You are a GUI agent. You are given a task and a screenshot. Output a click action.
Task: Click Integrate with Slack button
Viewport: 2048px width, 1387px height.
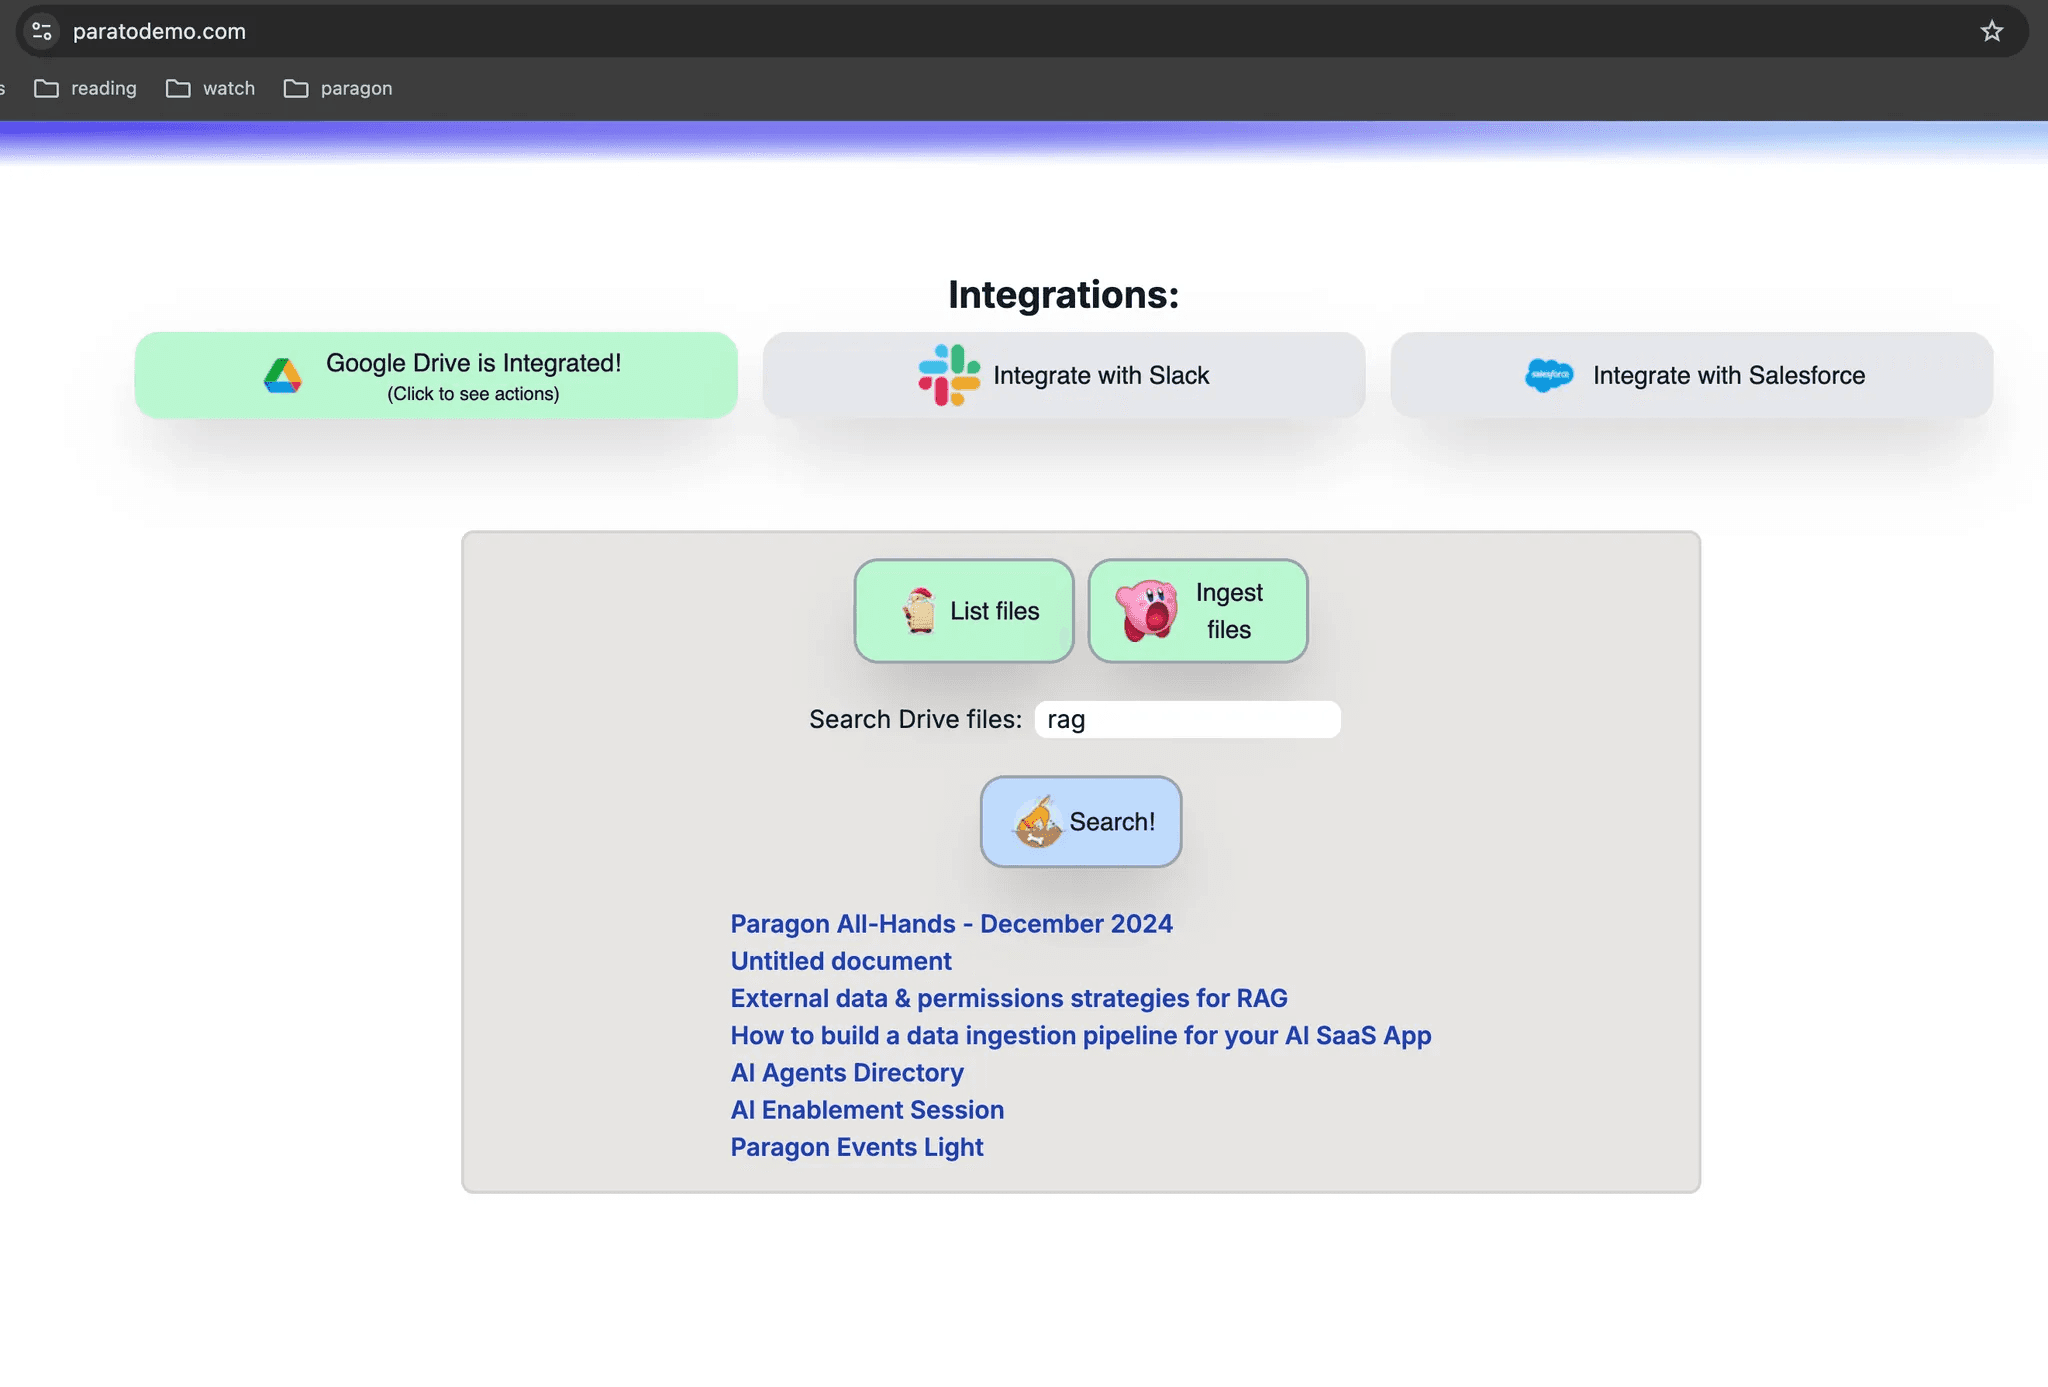1063,375
